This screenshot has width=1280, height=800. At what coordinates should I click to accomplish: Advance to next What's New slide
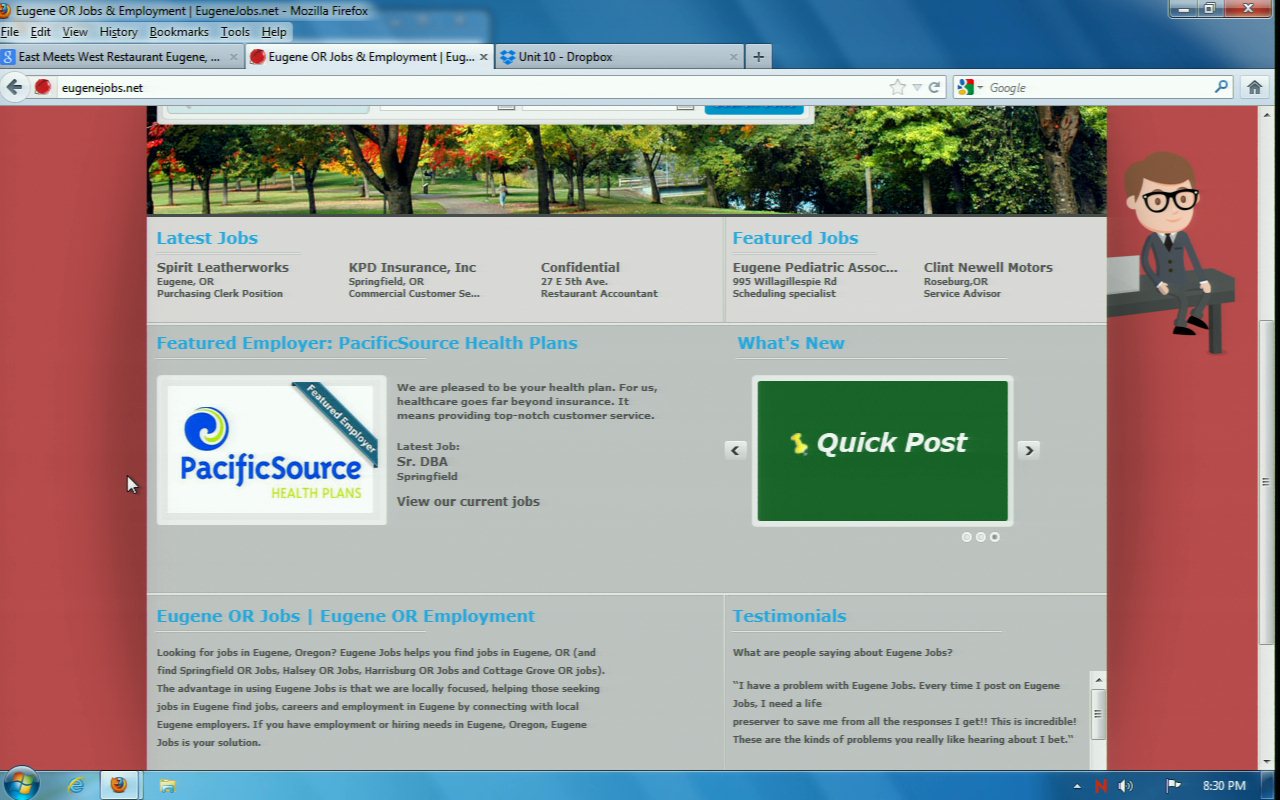pos(1028,450)
